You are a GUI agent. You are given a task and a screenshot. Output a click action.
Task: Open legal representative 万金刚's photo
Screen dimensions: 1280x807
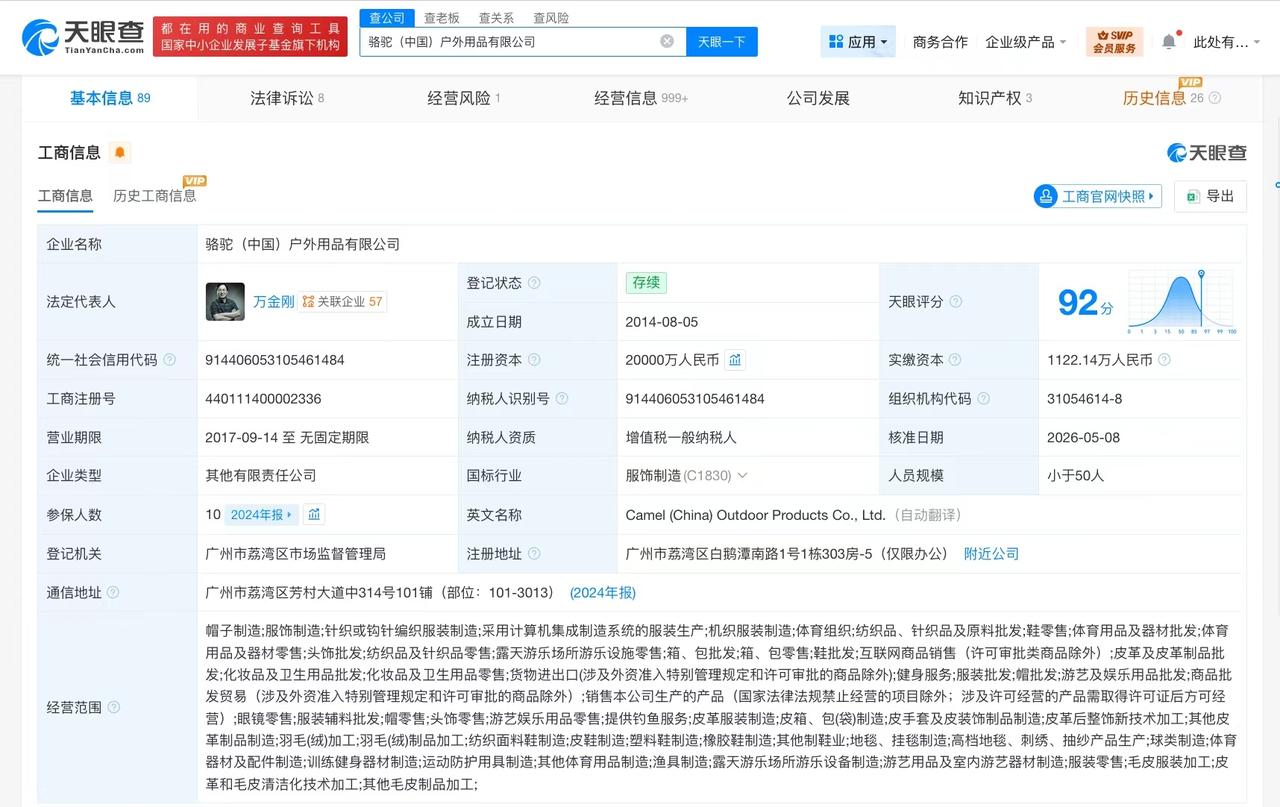point(225,302)
